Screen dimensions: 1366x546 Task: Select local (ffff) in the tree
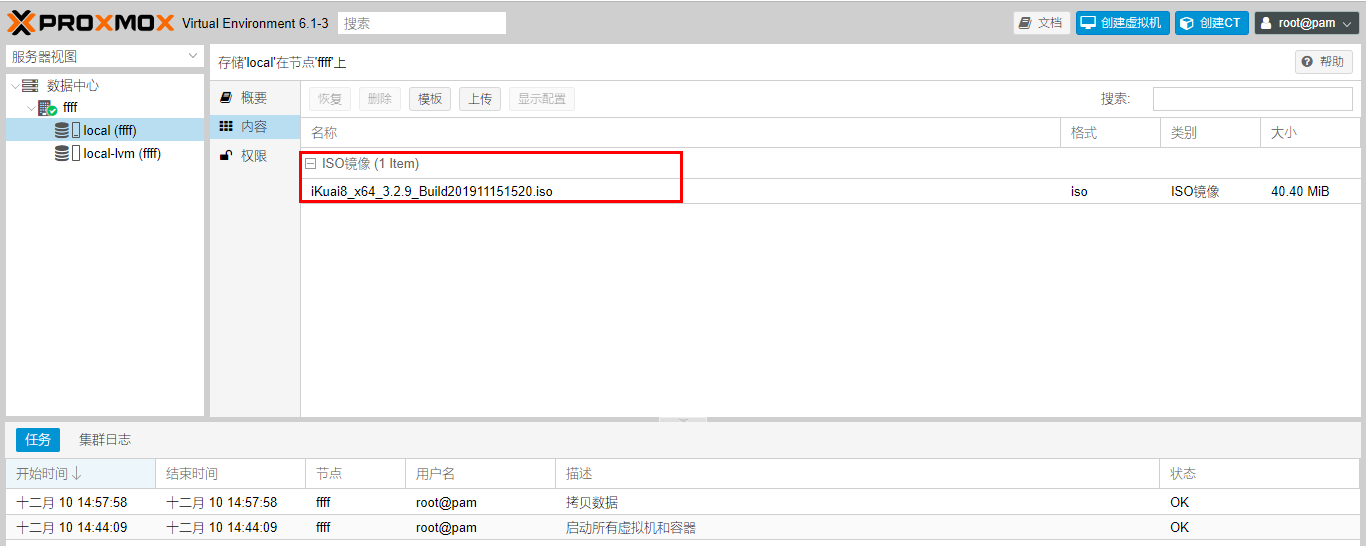click(x=105, y=130)
